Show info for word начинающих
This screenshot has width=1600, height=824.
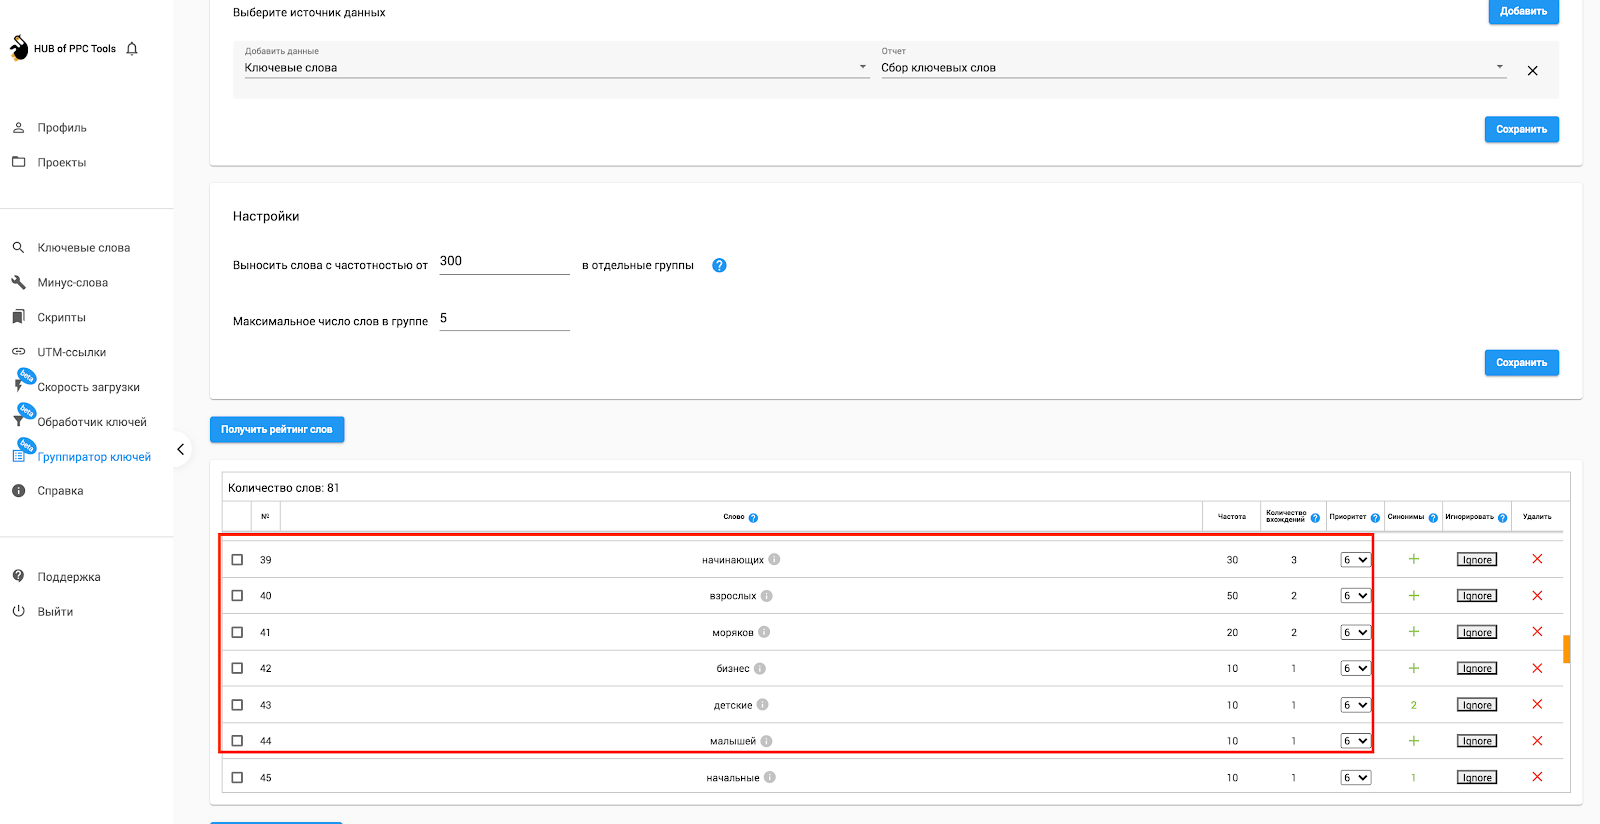774,559
